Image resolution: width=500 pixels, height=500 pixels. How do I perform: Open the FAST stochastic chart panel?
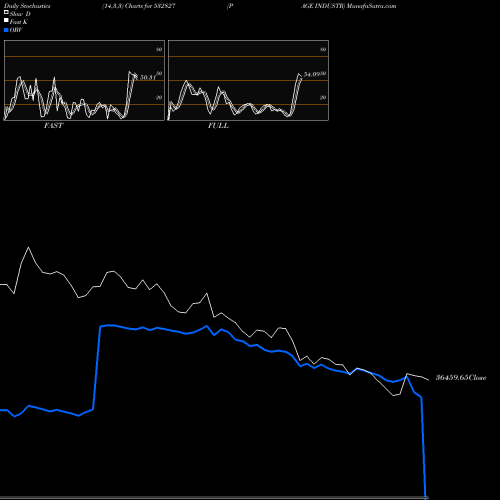click(84, 80)
